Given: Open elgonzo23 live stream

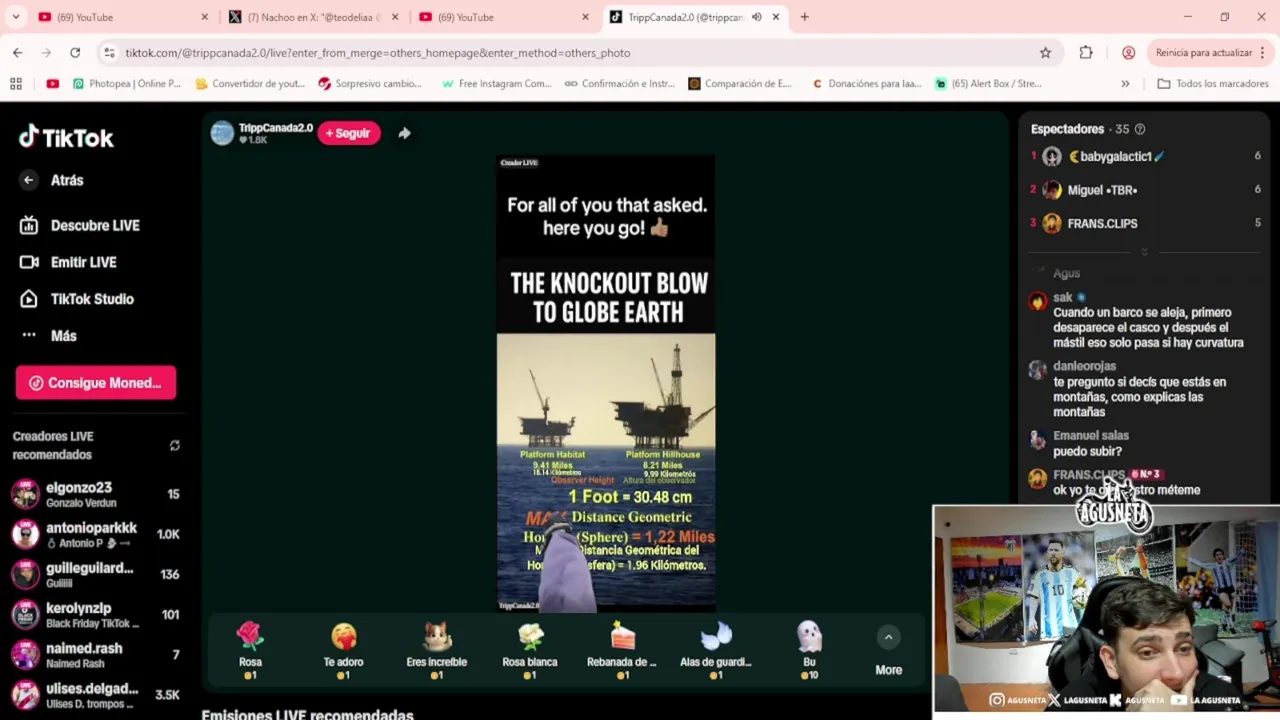Looking at the screenshot, I should [95, 494].
